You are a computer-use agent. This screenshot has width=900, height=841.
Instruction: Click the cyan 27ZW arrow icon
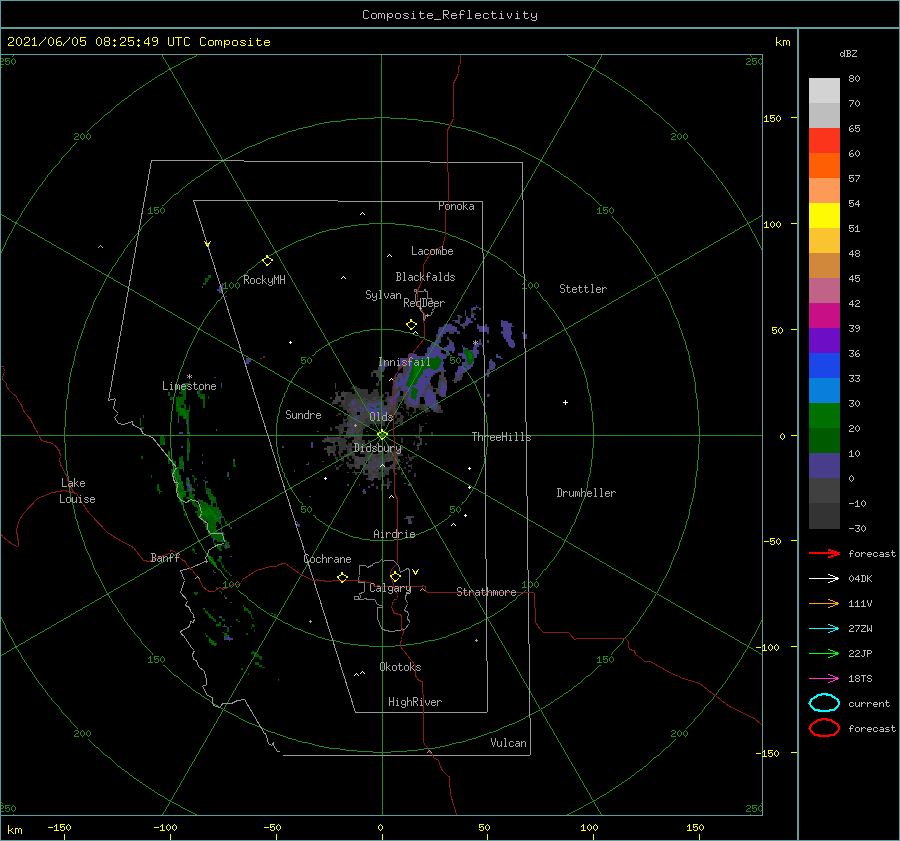[824, 629]
